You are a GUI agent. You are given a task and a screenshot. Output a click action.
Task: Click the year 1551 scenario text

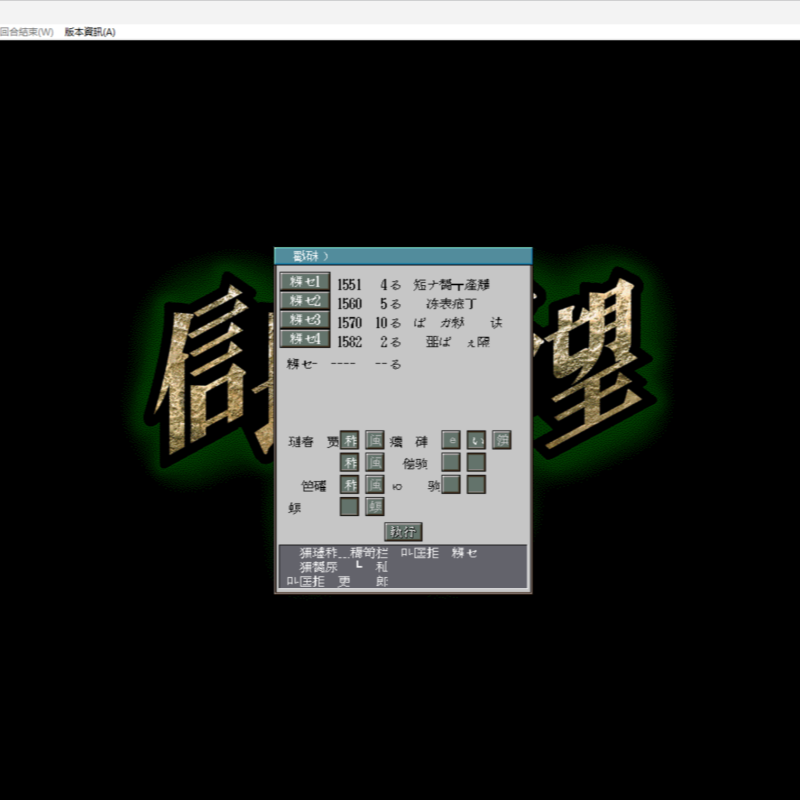click(x=349, y=285)
